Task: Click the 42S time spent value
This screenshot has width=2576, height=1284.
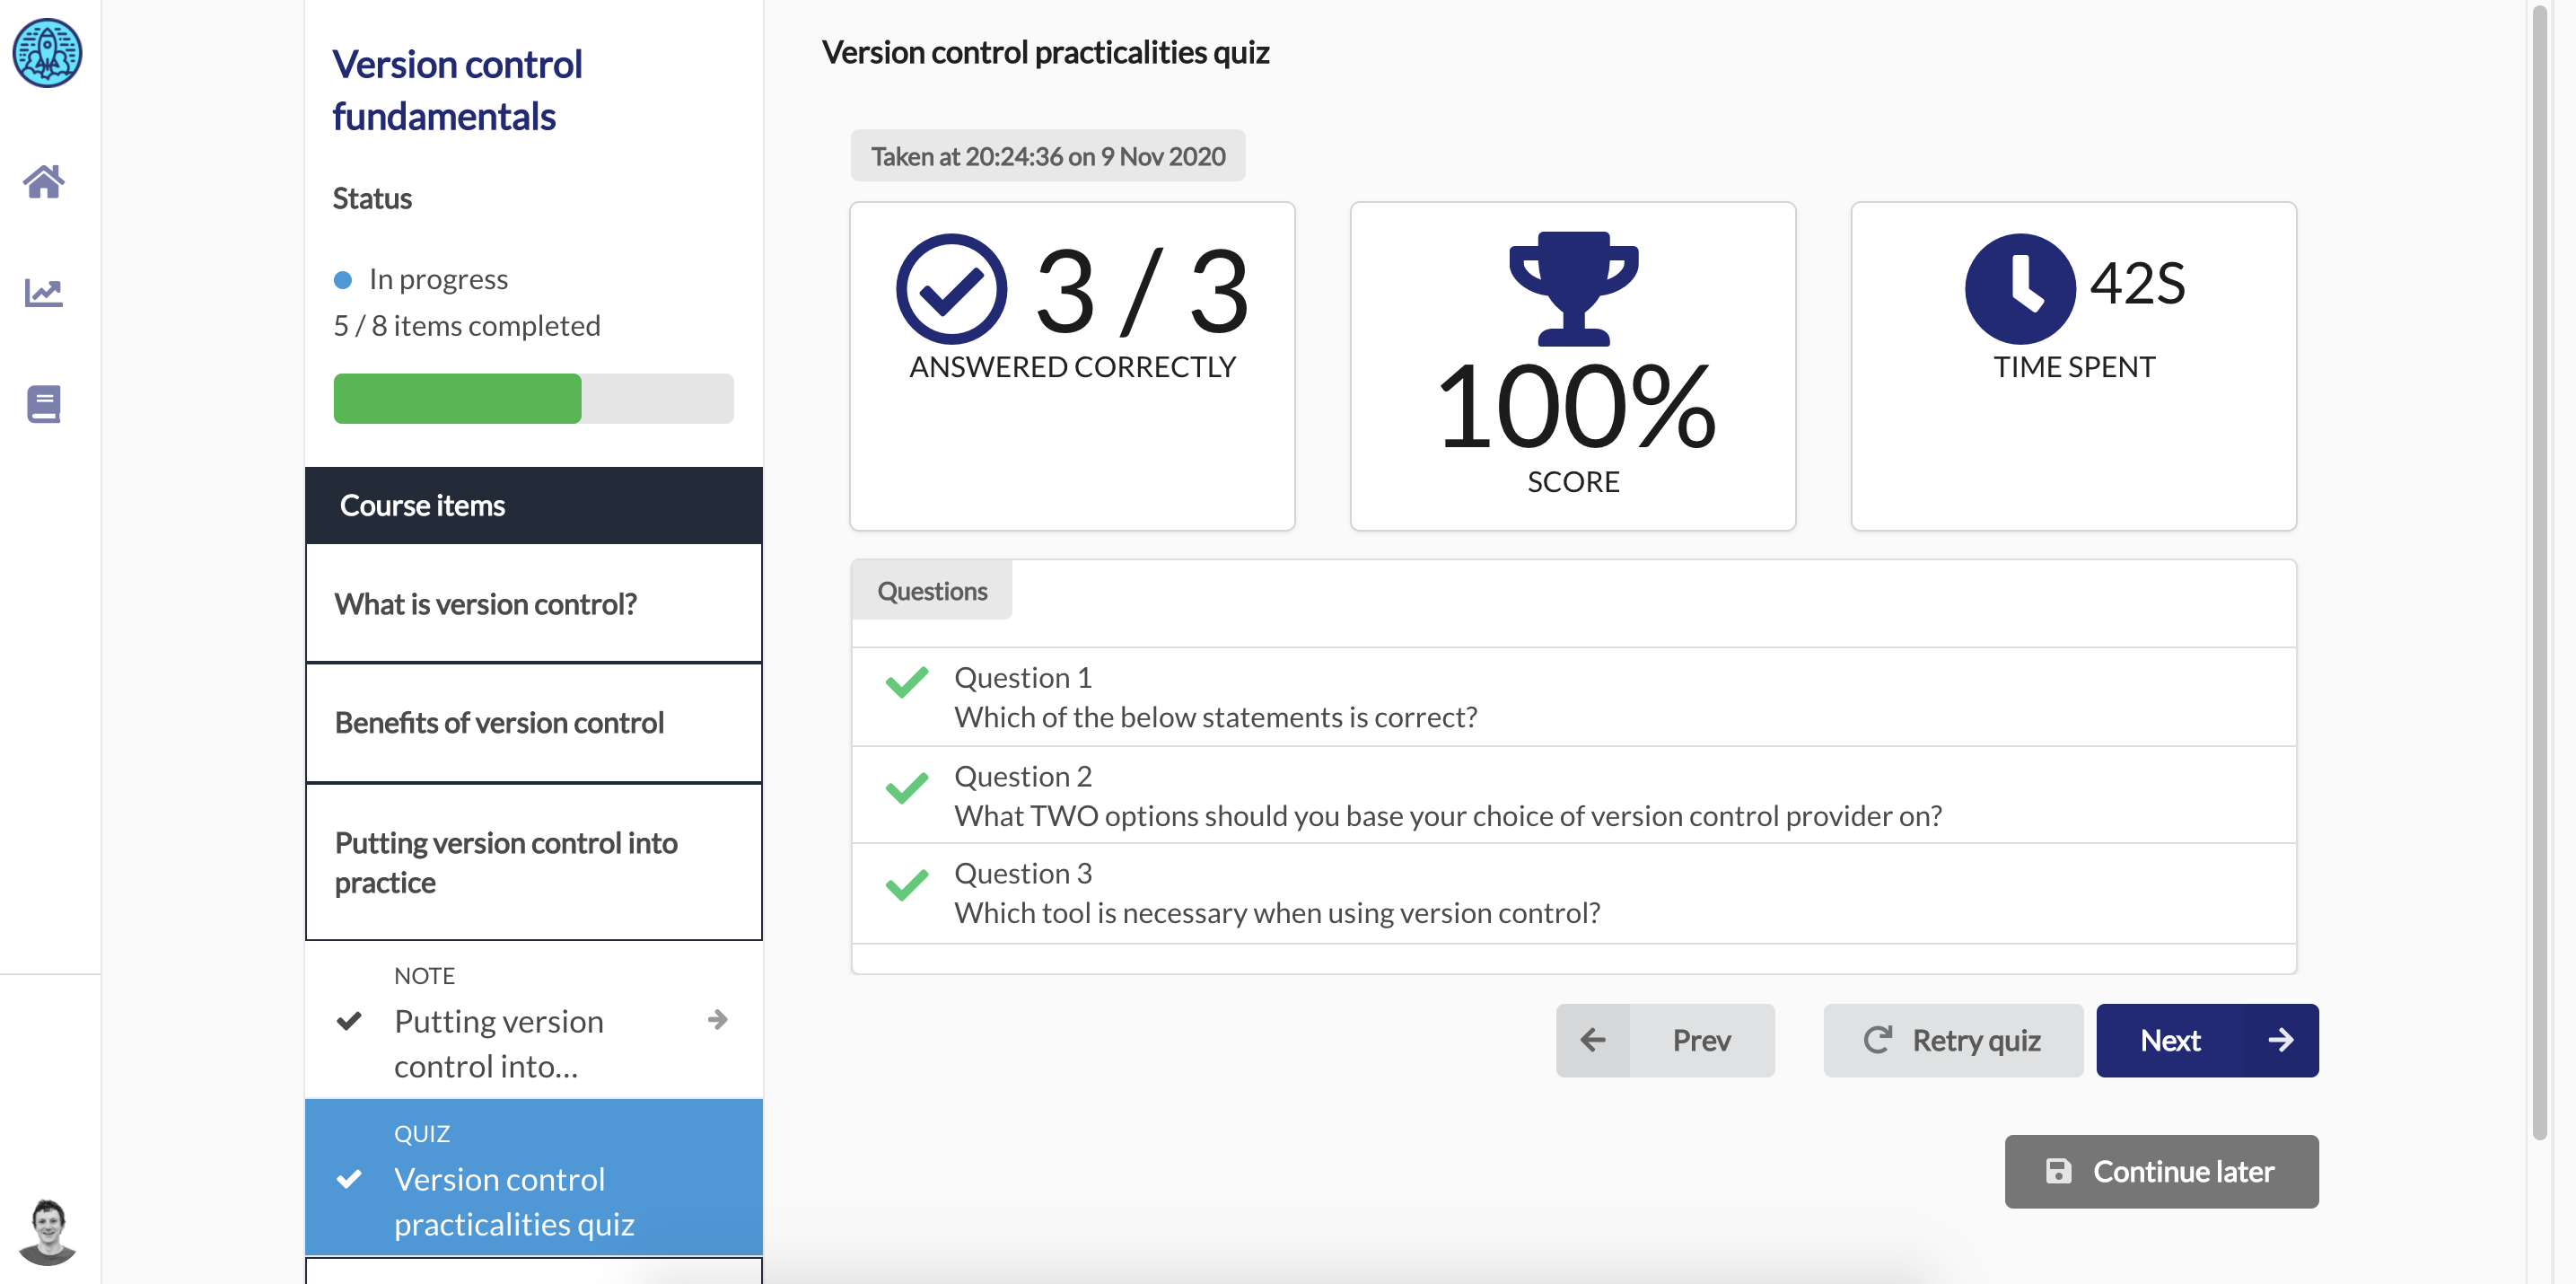Action: point(2137,284)
